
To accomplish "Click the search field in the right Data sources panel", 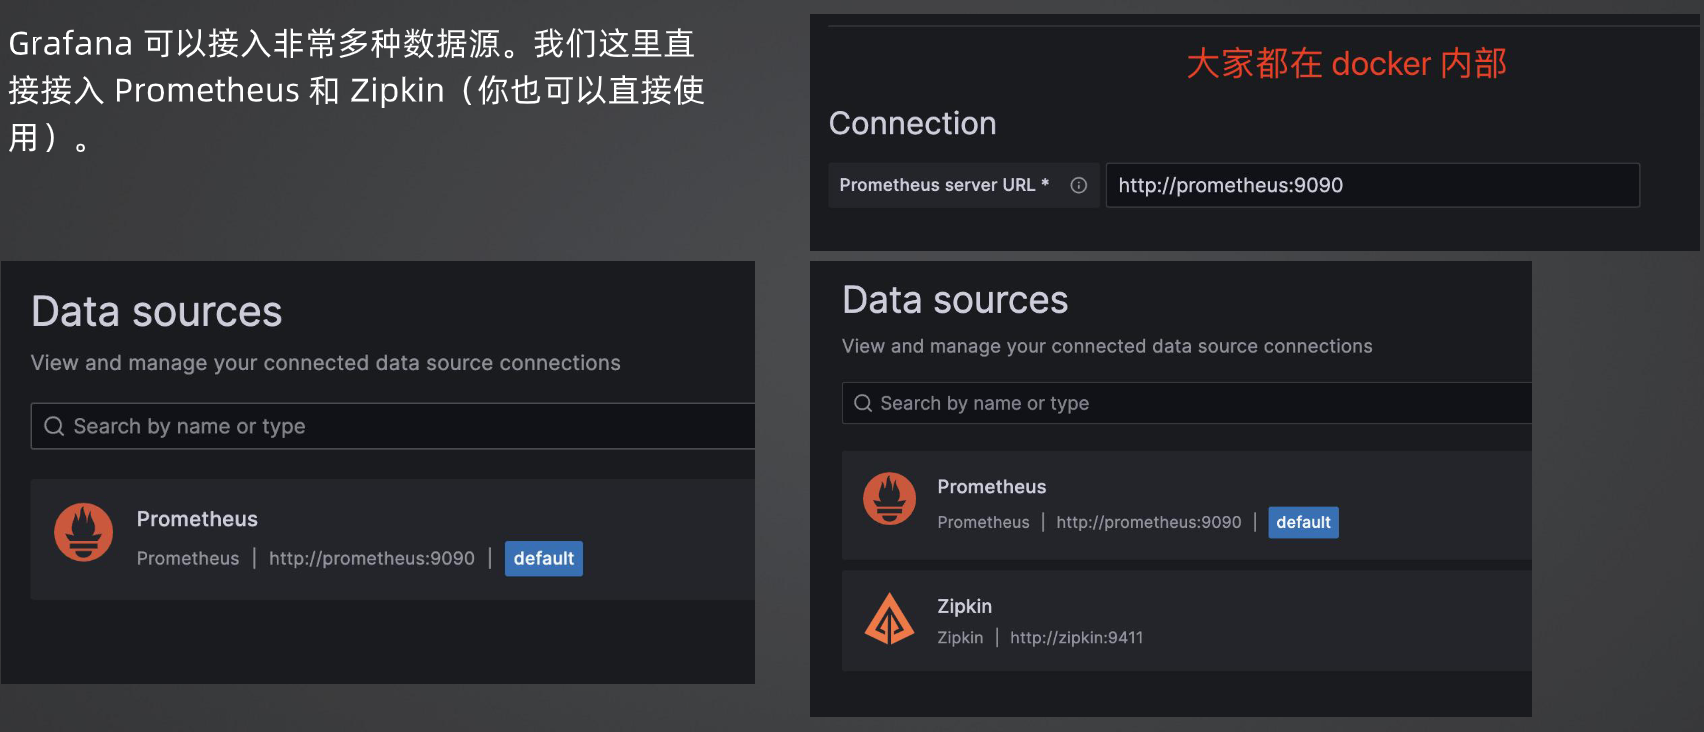I will click(1187, 403).
